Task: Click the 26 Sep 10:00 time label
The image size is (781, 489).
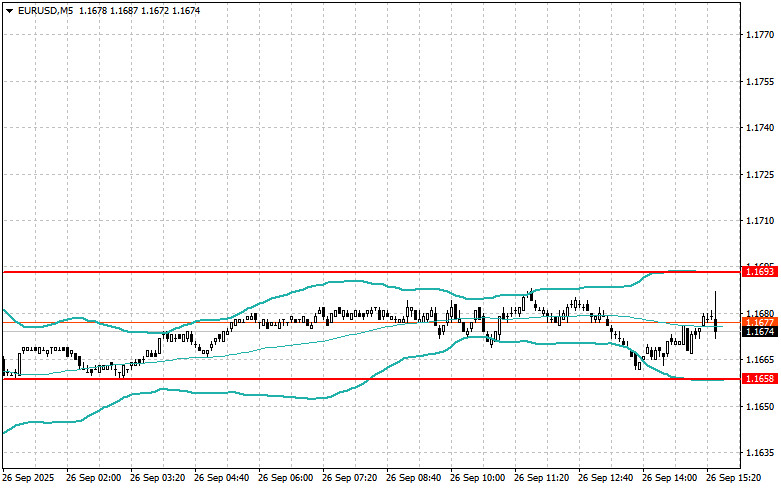Action: click(x=477, y=478)
